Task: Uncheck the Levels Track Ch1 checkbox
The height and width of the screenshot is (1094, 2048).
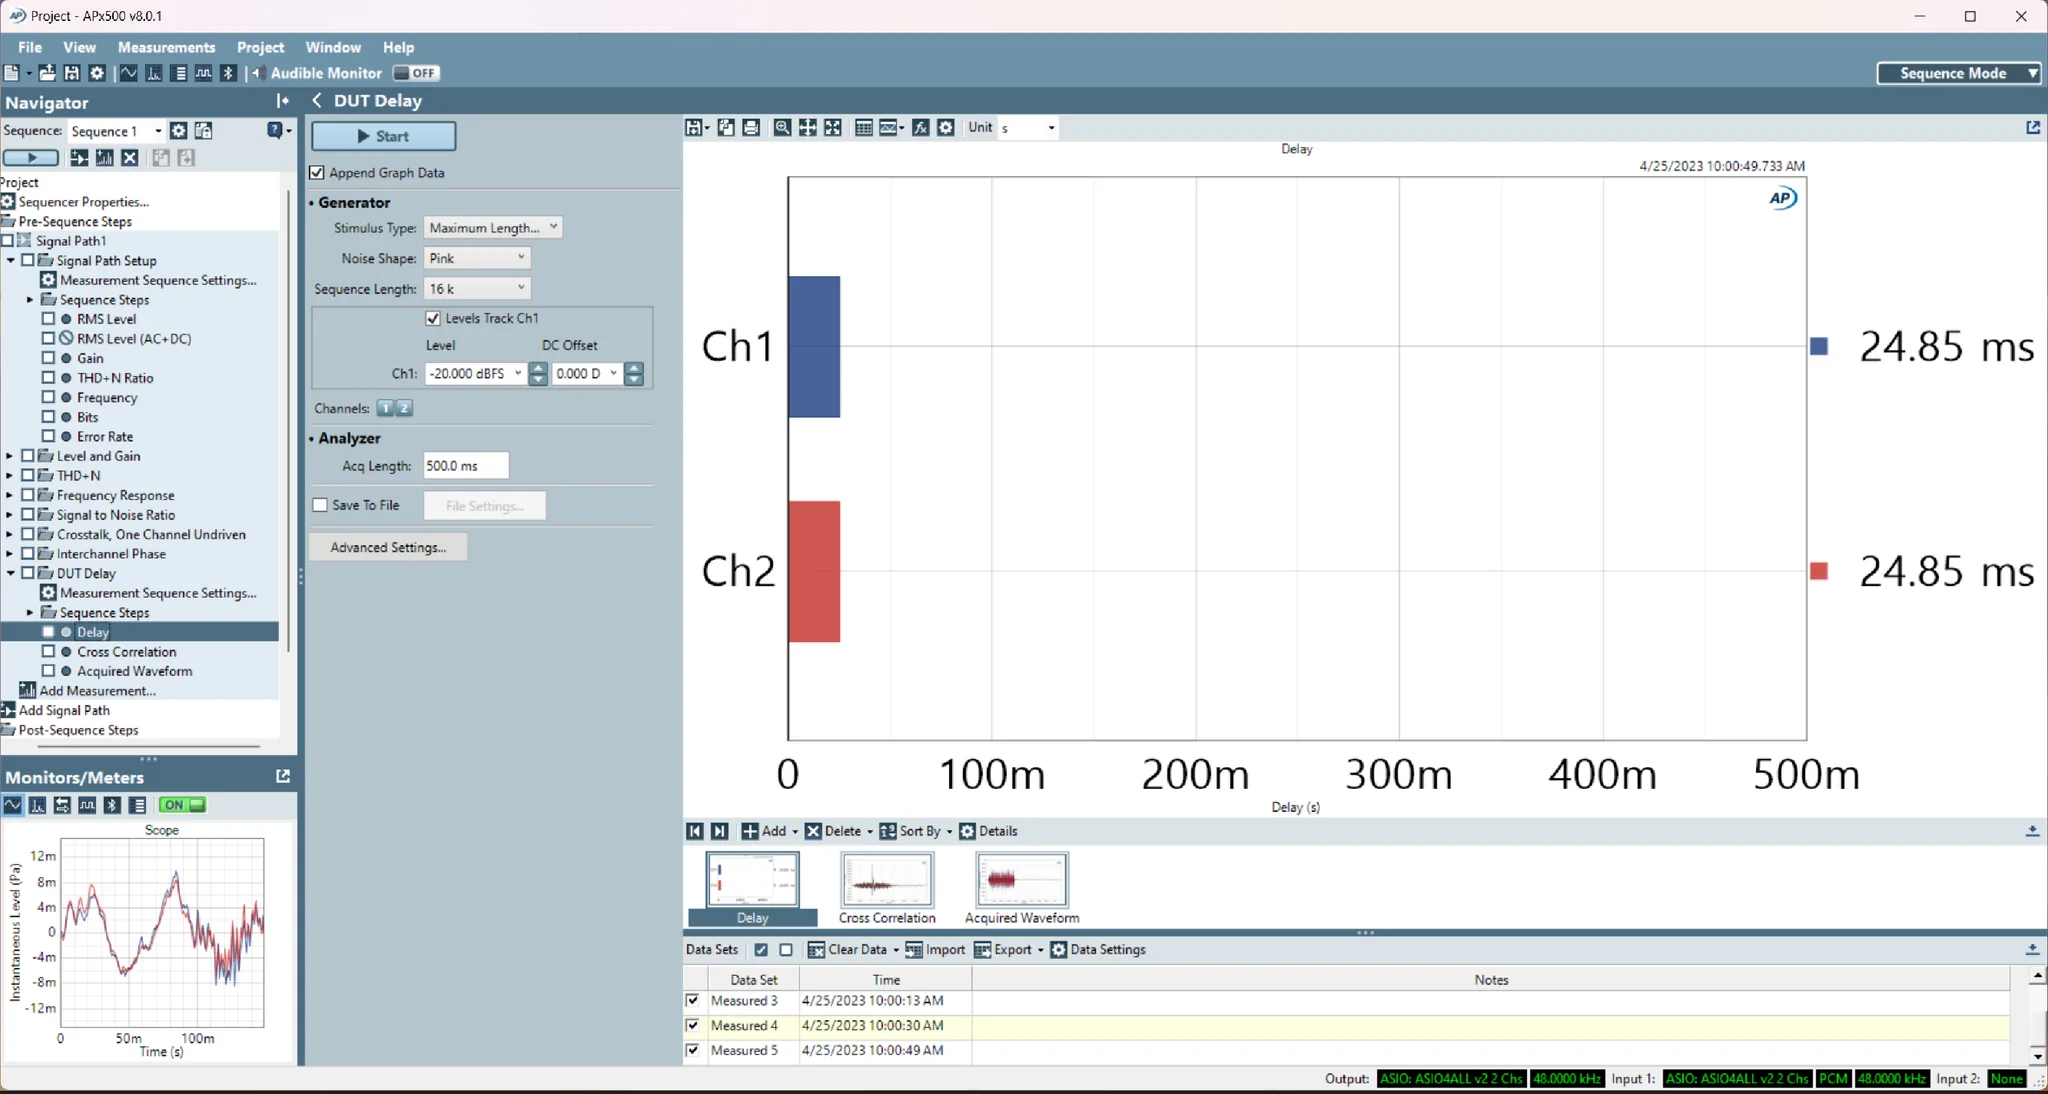Action: (433, 318)
